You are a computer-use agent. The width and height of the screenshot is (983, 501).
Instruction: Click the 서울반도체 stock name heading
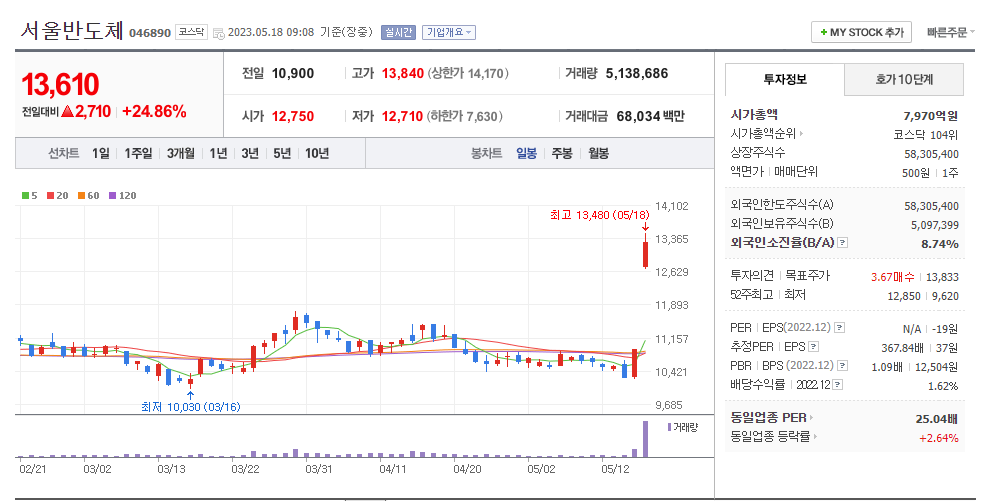[x=71, y=30]
